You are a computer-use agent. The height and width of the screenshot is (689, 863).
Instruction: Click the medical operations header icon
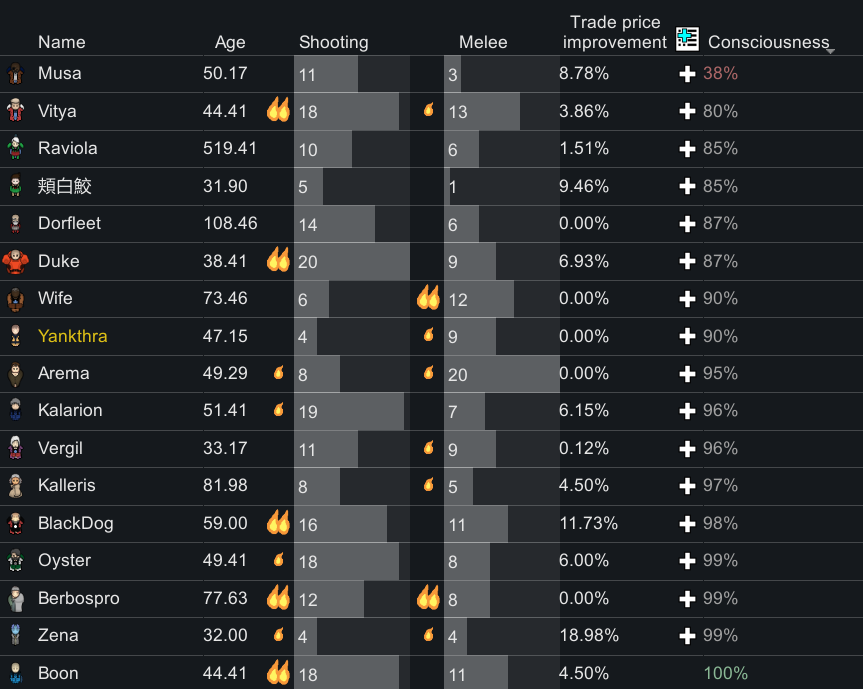point(687,39)
